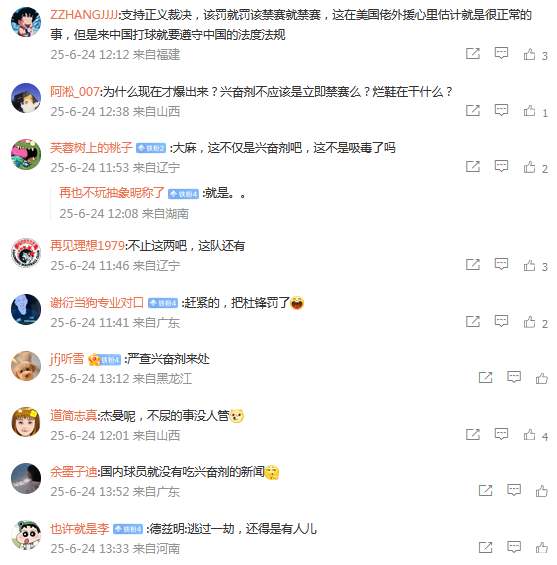
Task: Reply to 也许就是李's comment via the comment icon
Action: tap(514, 547)
